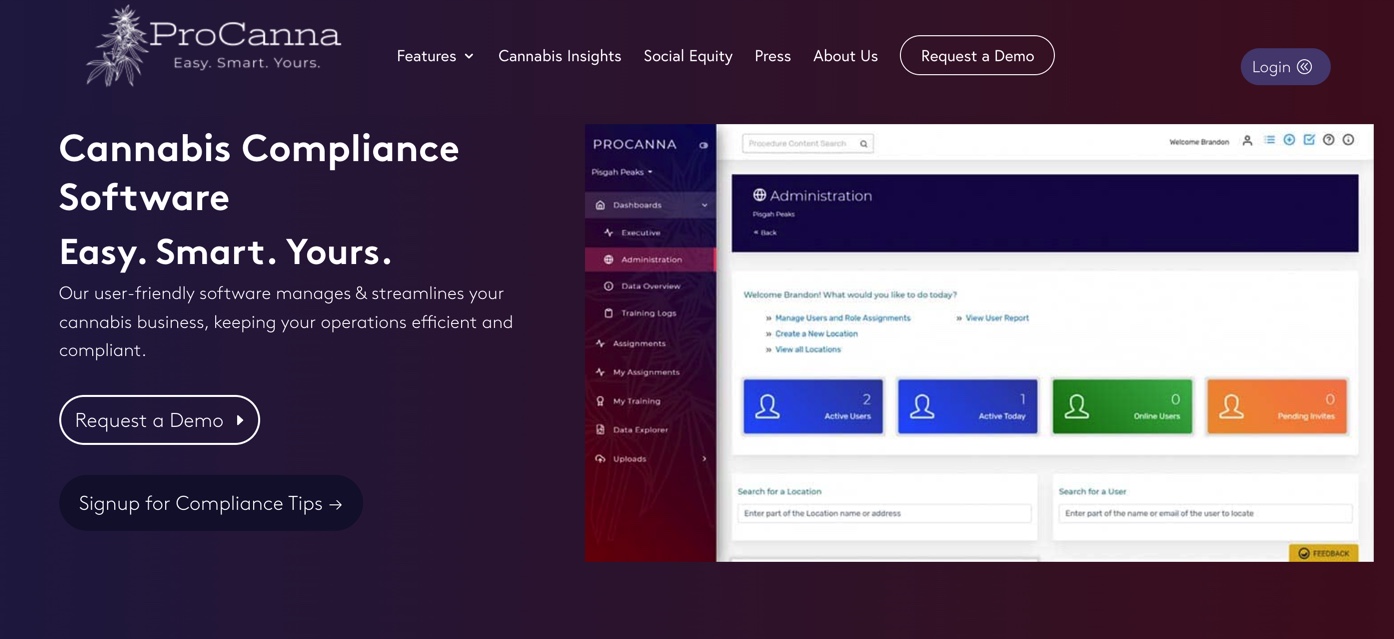Click the magnifier icon in Procedure Content Search

pyautogui.click(x=864, y=144)
